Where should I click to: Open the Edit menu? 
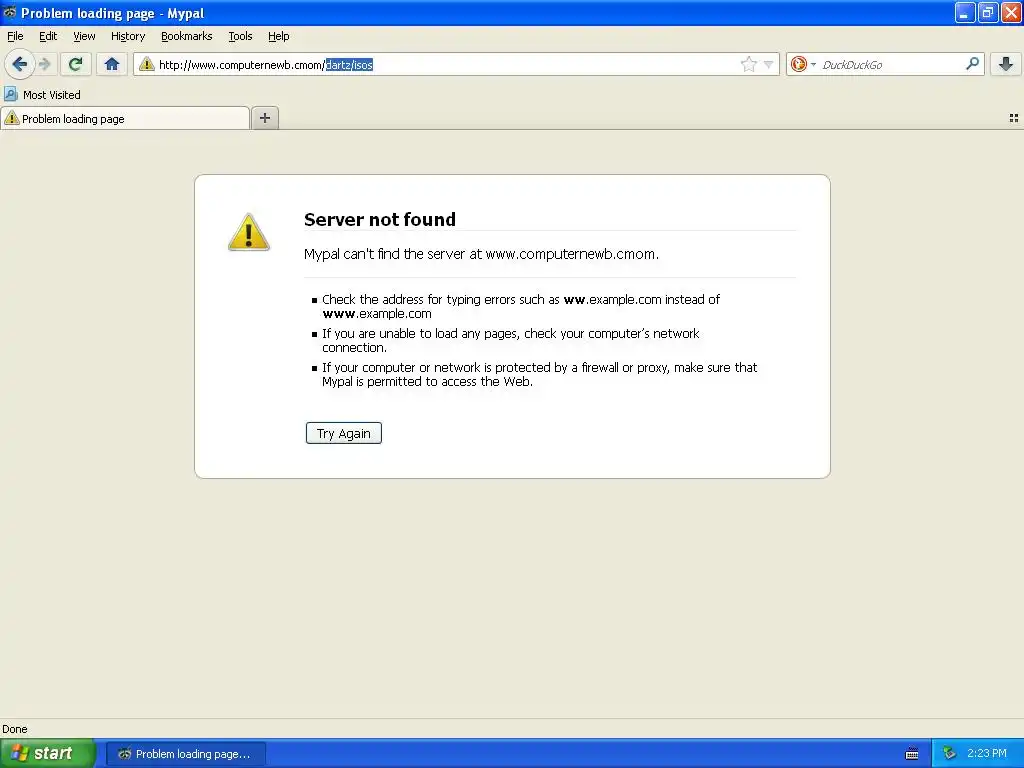[48, 36]
